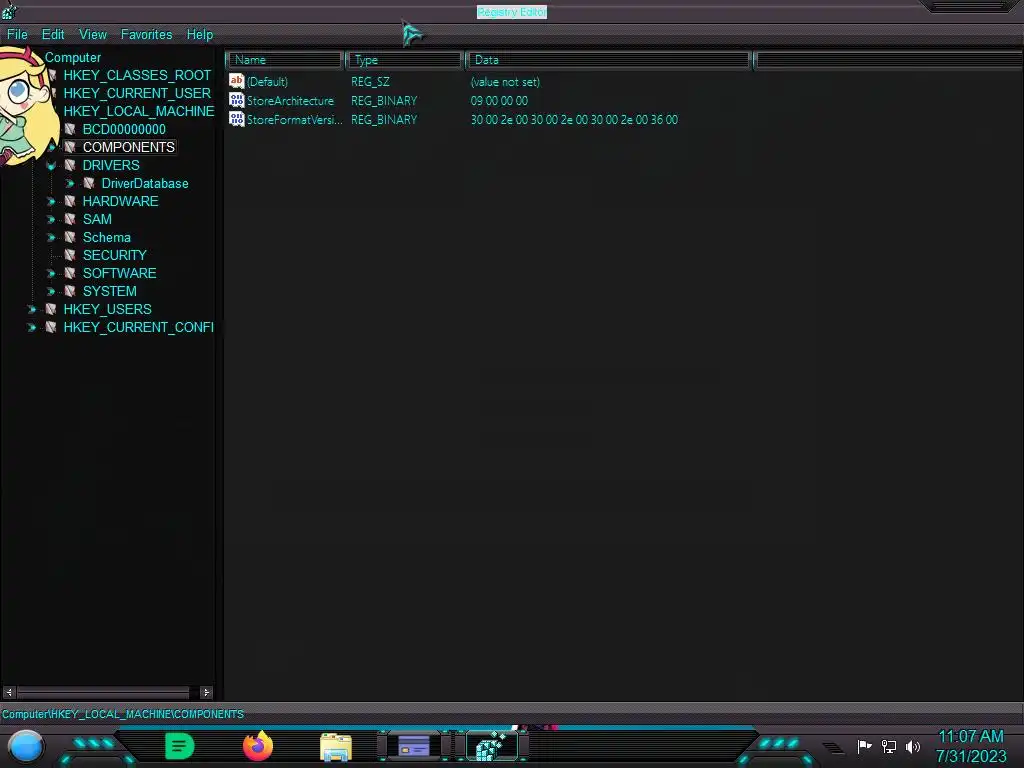
Task: Click the SYSTEM key folder icon
Action: tap(70, 291)
